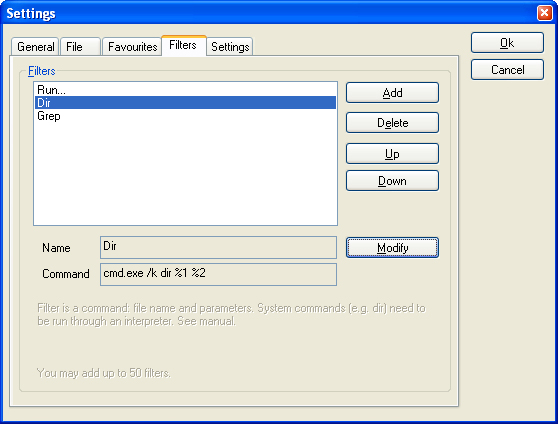Select the Dir filter entry
The width and height of the screenshot is (558, 424).
185,103
